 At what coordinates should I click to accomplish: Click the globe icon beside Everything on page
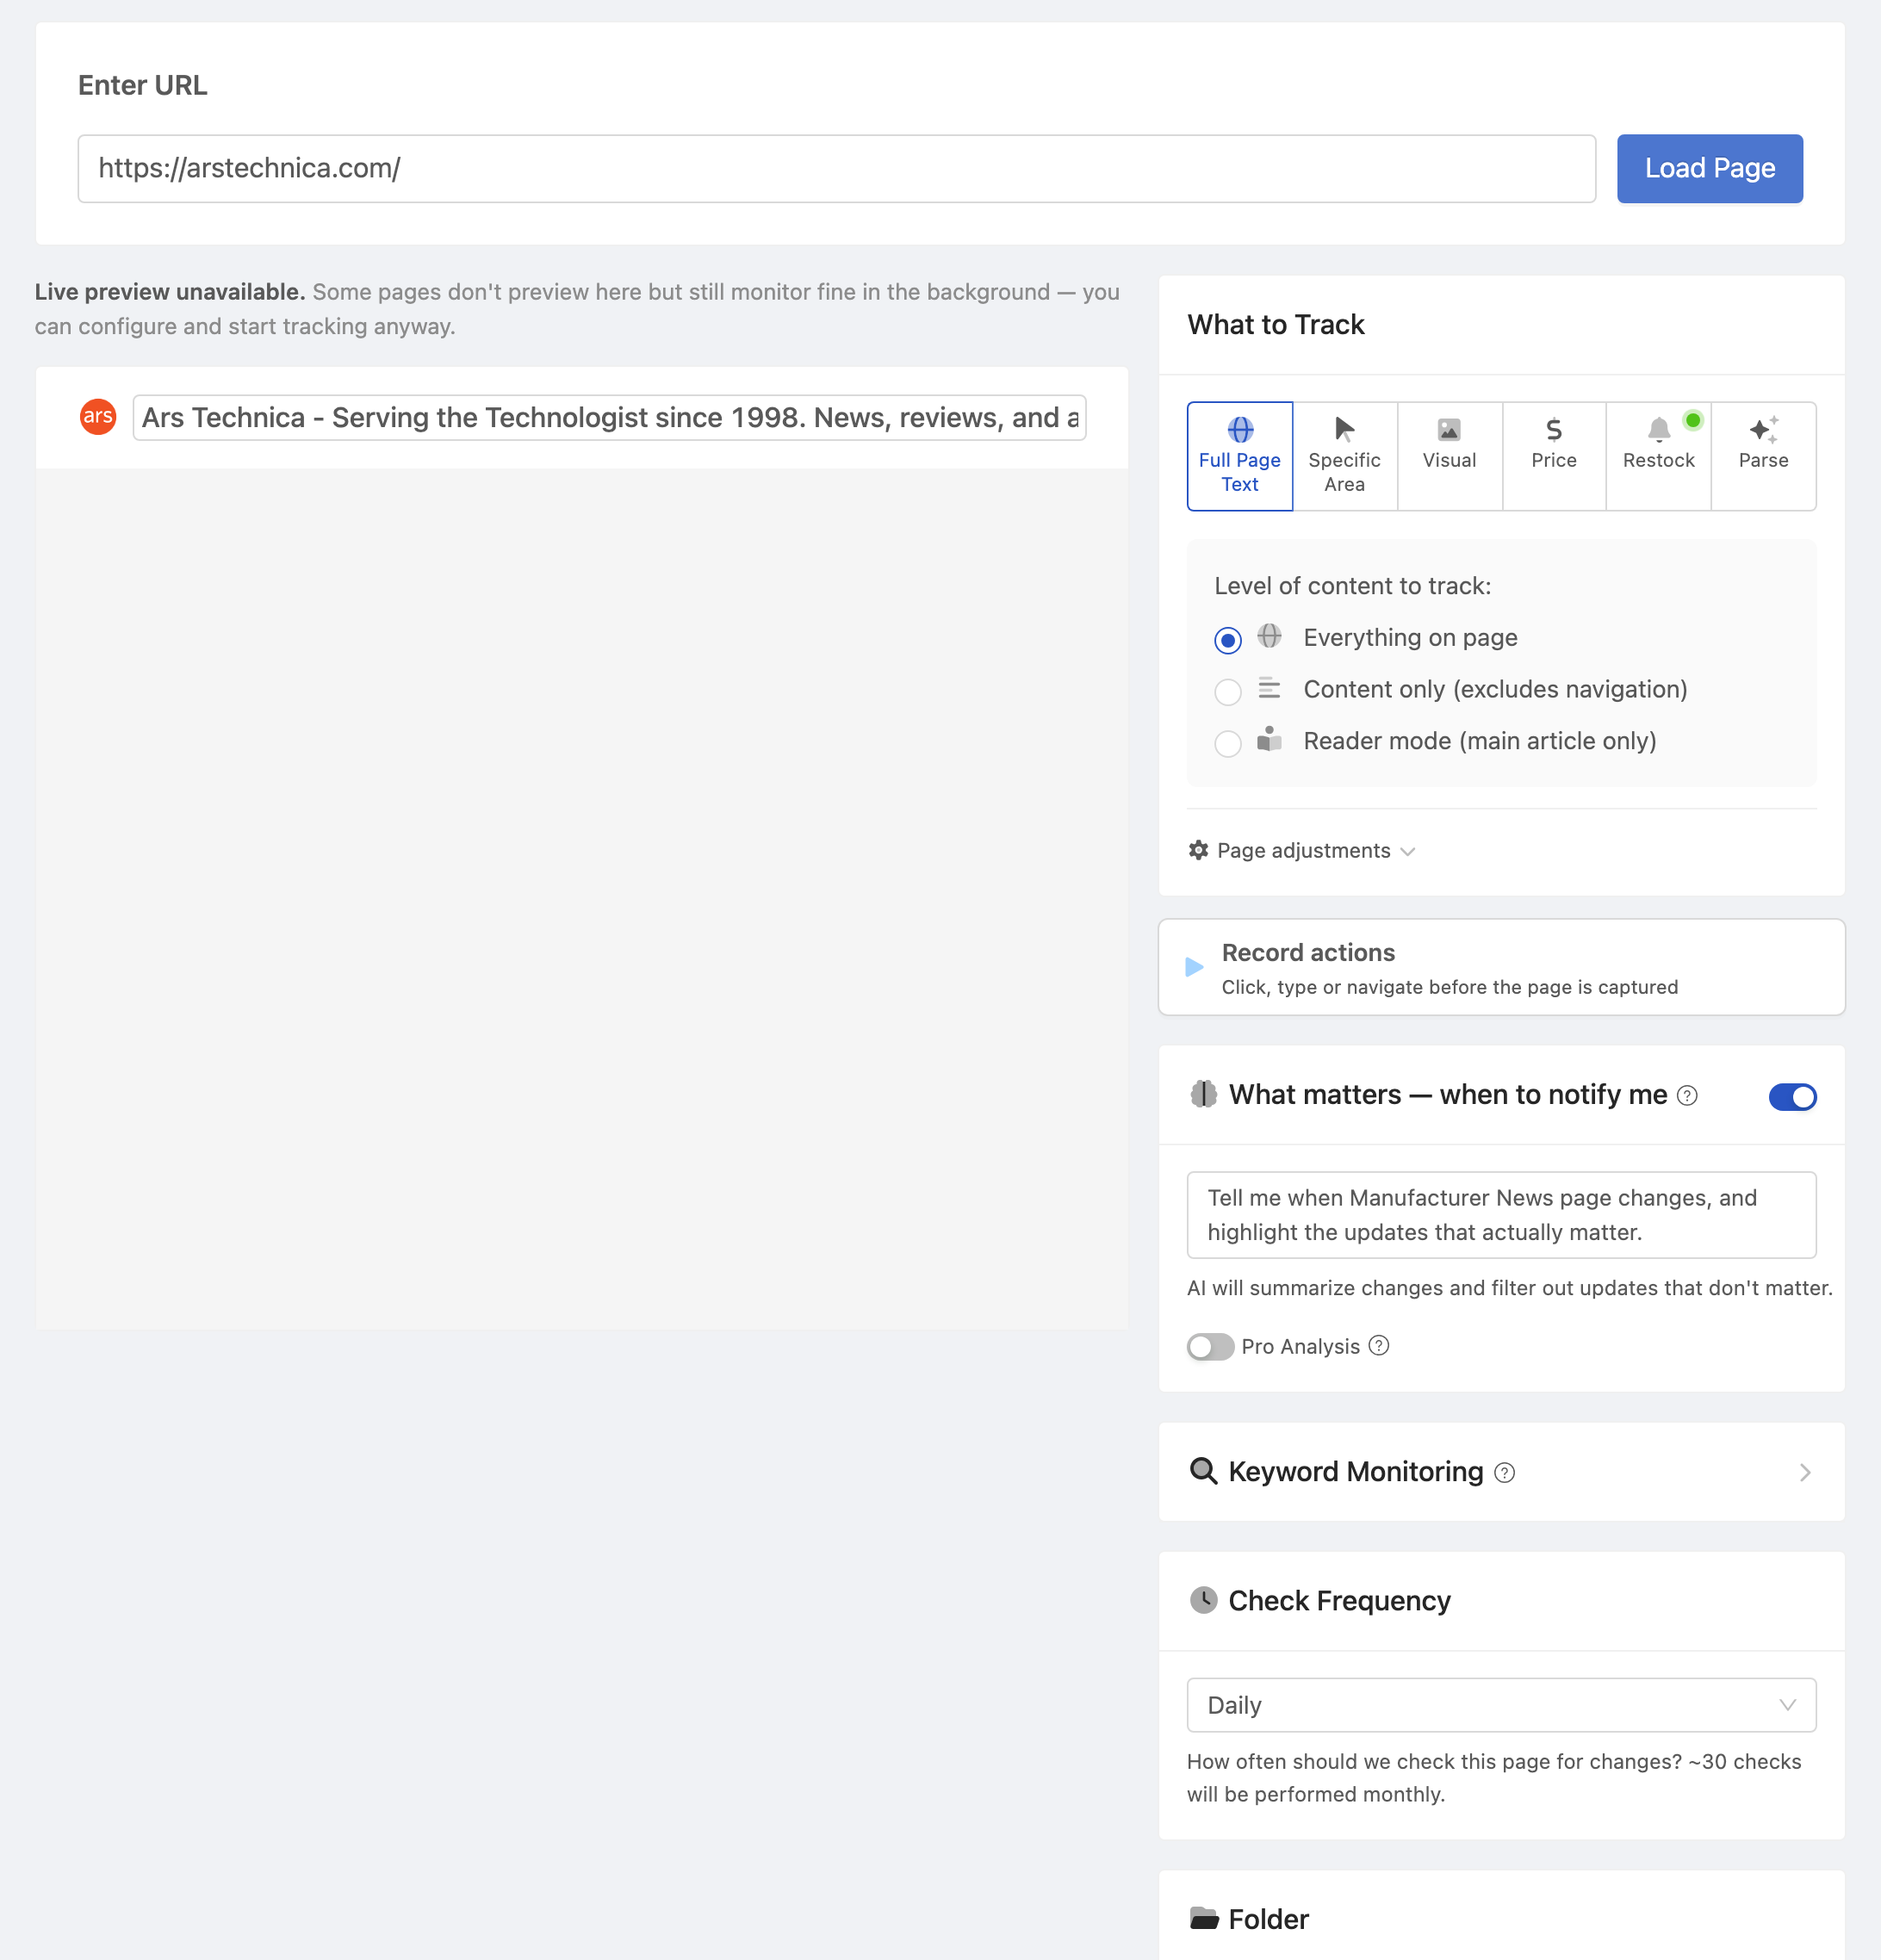[x=1269, y=636]
